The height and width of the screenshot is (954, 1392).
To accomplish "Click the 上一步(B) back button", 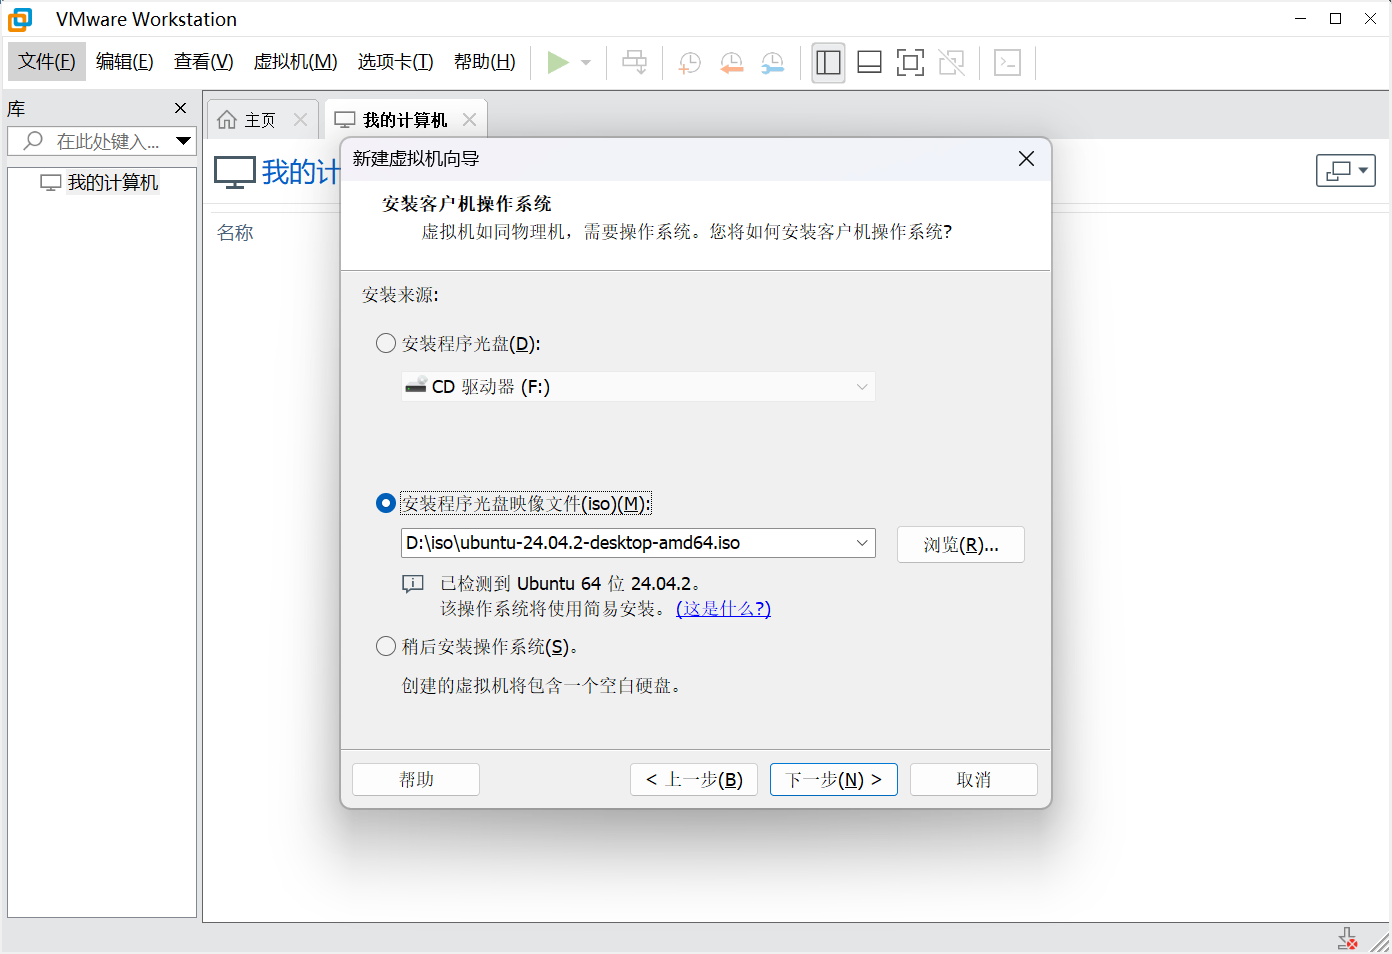I will 694,779.
